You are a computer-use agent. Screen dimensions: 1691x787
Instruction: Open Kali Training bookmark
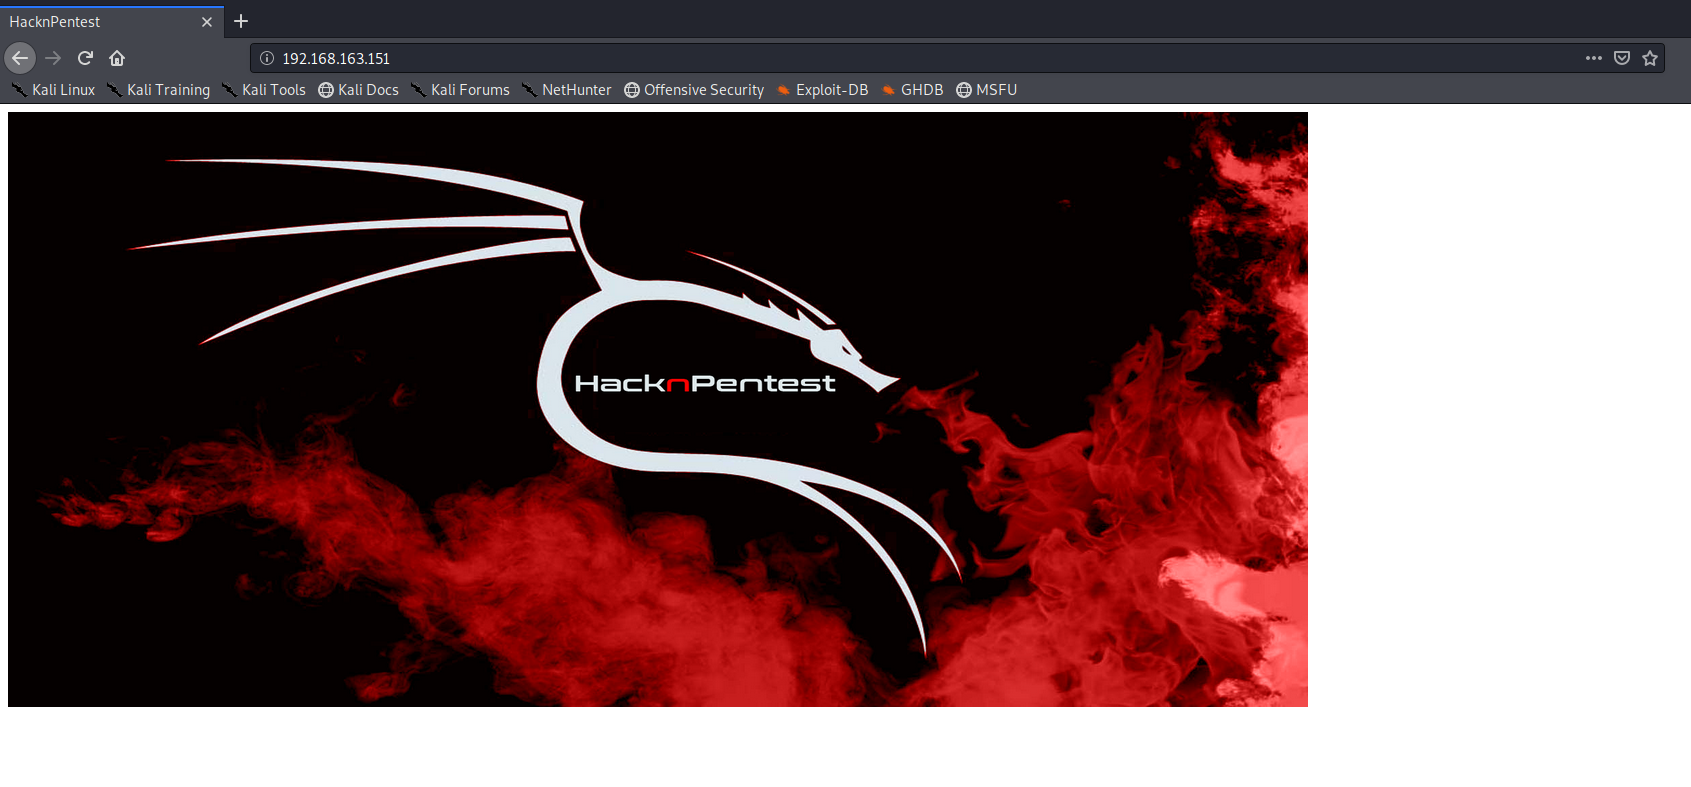coord(159,90)
